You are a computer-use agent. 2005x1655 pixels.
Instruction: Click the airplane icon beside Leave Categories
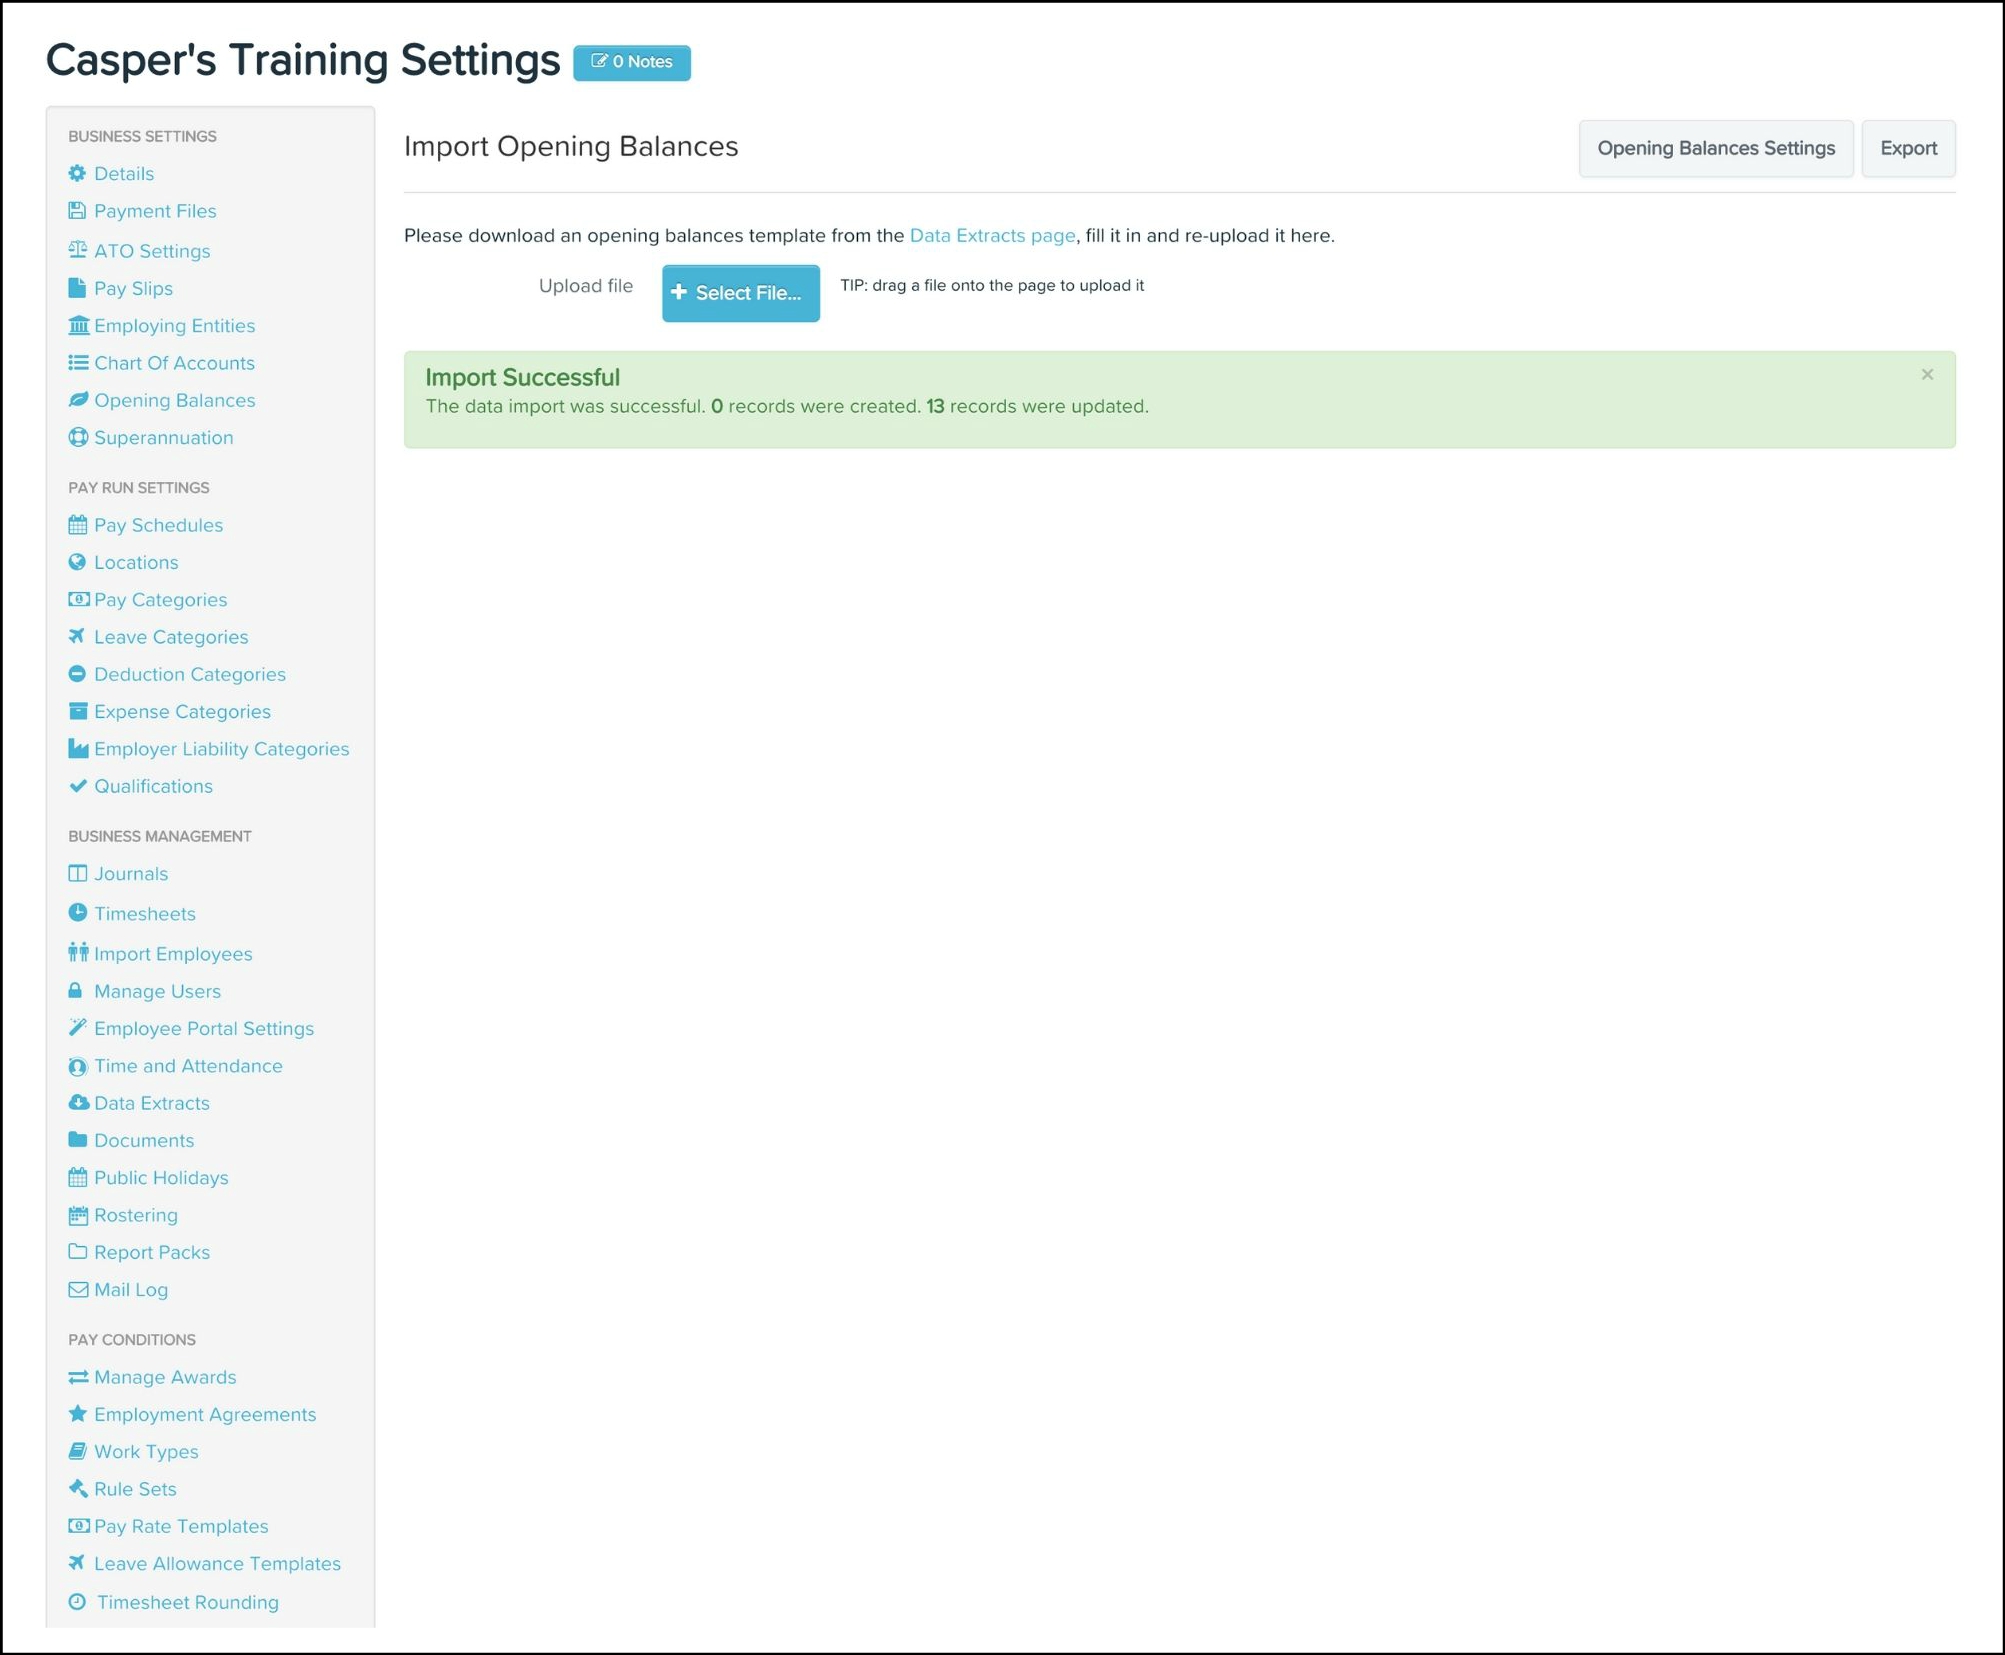pyautogui.click(x=77, y=636)
